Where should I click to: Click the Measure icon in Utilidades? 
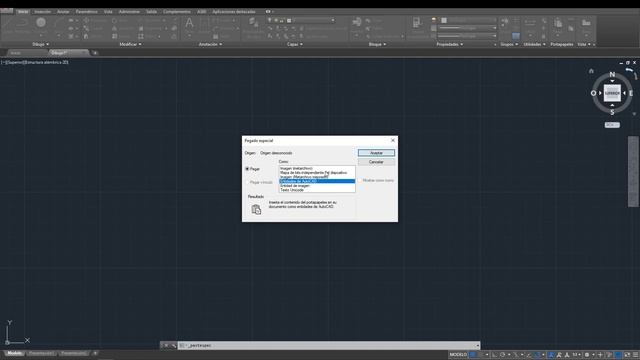pos(530,22)
